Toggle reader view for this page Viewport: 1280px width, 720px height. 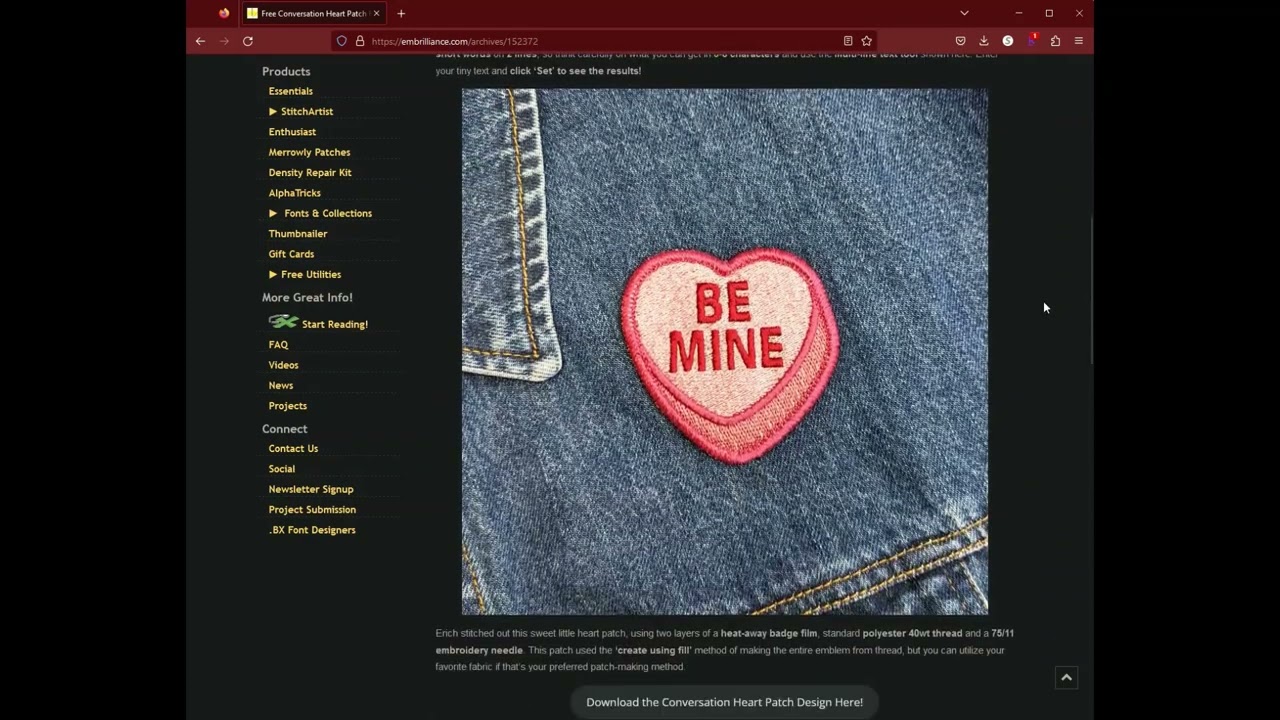(x=848, y=41)
